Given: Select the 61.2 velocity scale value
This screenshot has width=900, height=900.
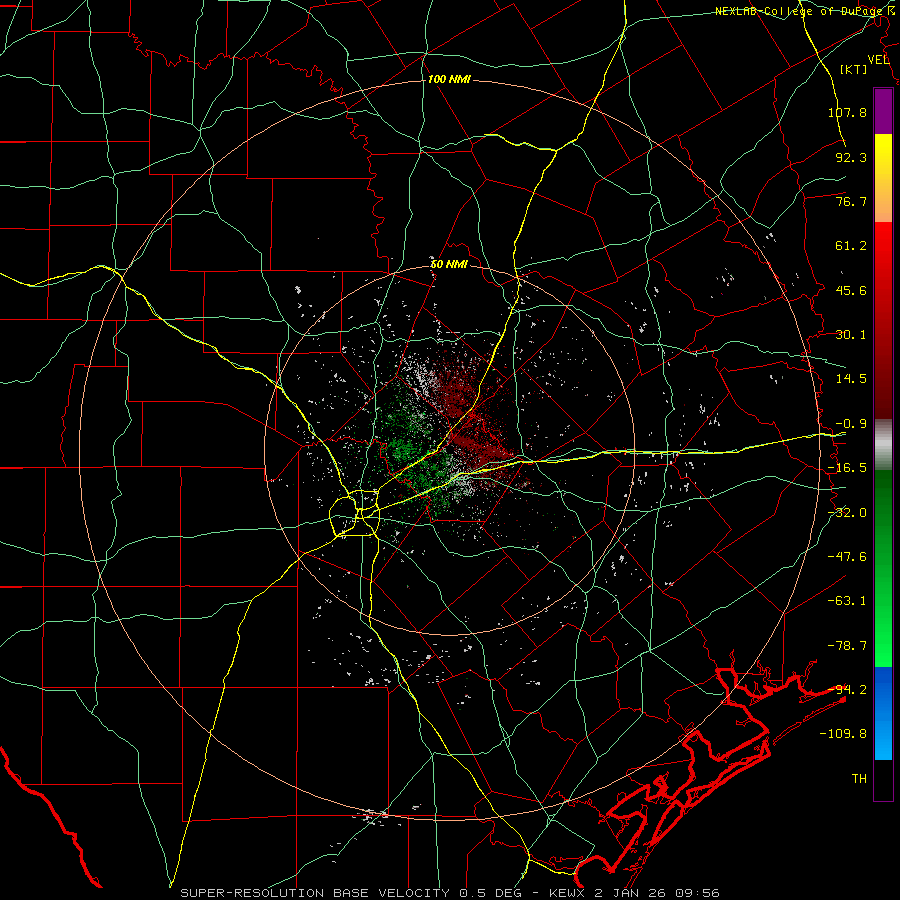Looking at the screenshot, I should (x=851, y=246).
